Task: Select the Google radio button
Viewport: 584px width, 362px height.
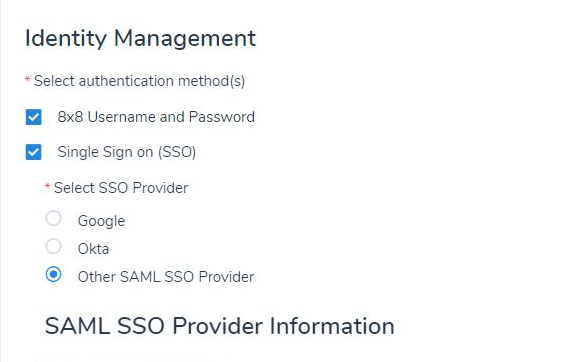Action: tap(53, 218)
